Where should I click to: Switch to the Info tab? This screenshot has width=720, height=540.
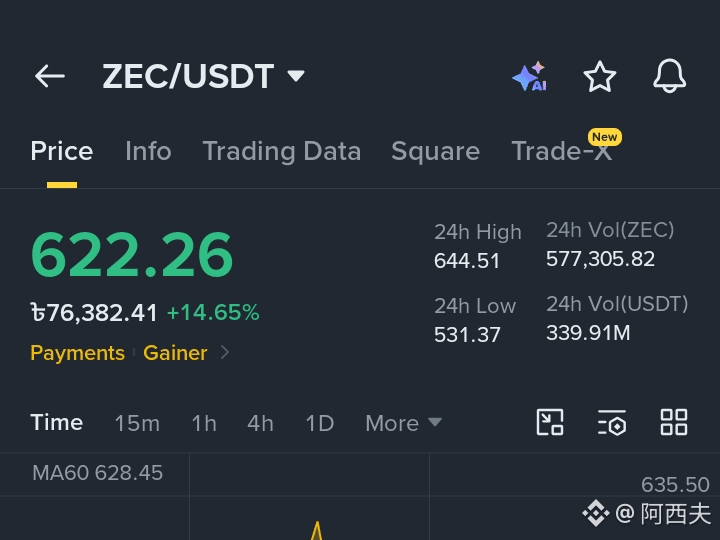pyautogui.click(x=148, y=151)
